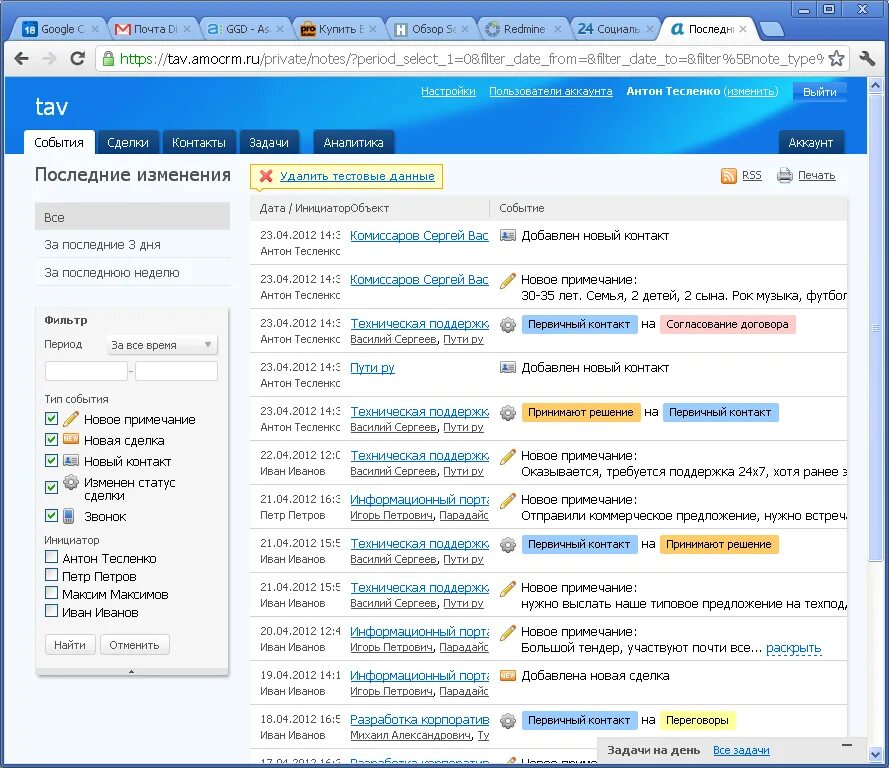The width and height of the screenshot is (889, 768).
Task: Open Все задачи link
Action: pos(741,750)
